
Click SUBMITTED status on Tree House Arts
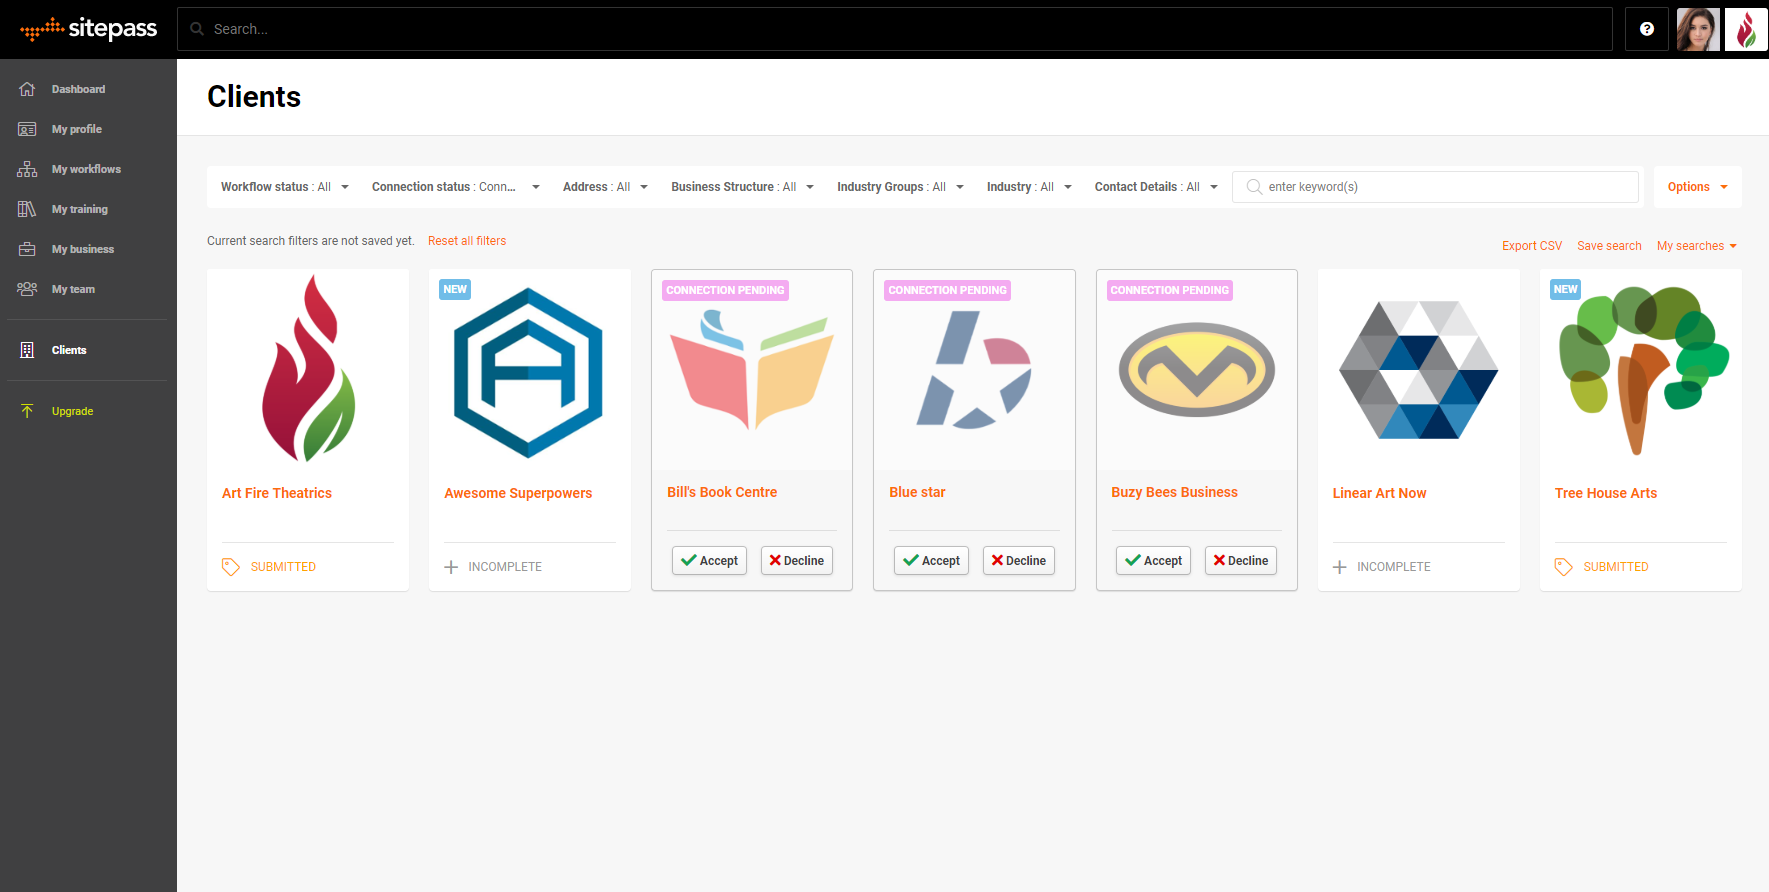[1615, 567]
